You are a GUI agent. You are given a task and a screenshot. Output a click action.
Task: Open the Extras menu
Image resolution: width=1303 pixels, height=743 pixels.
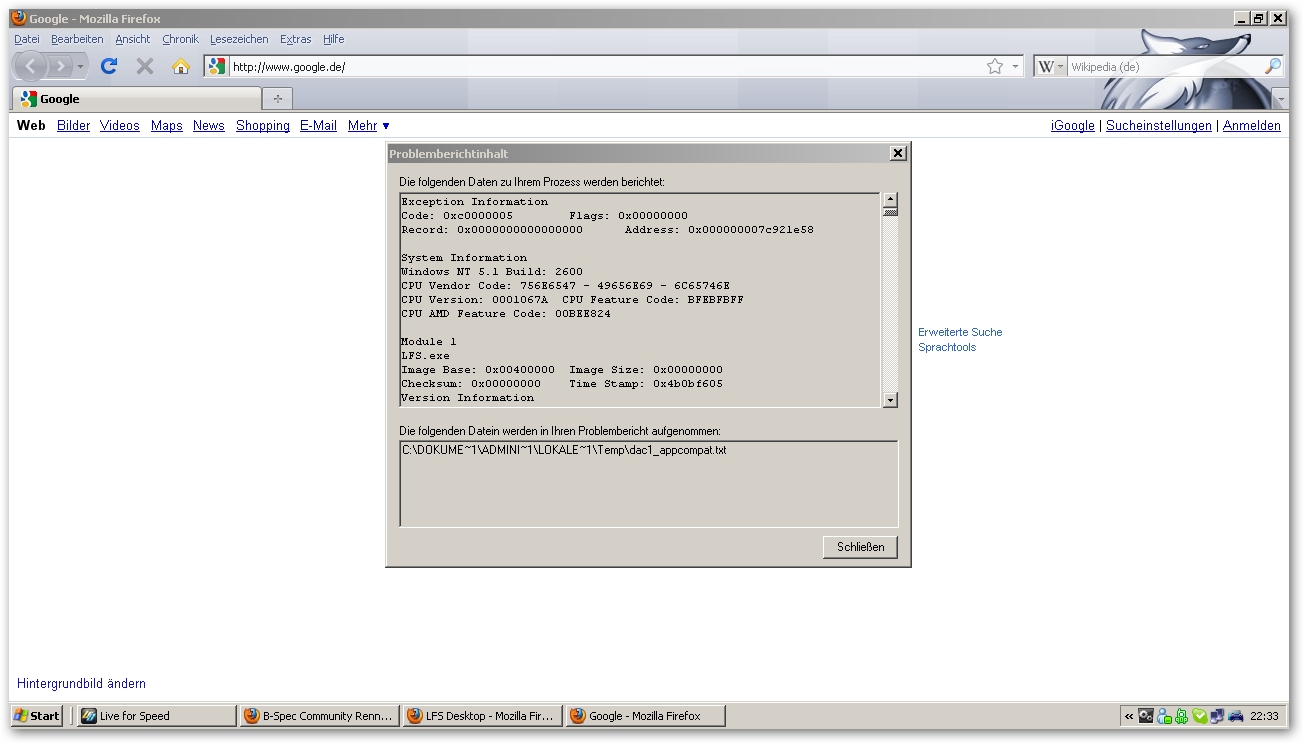tap(296, 39)
